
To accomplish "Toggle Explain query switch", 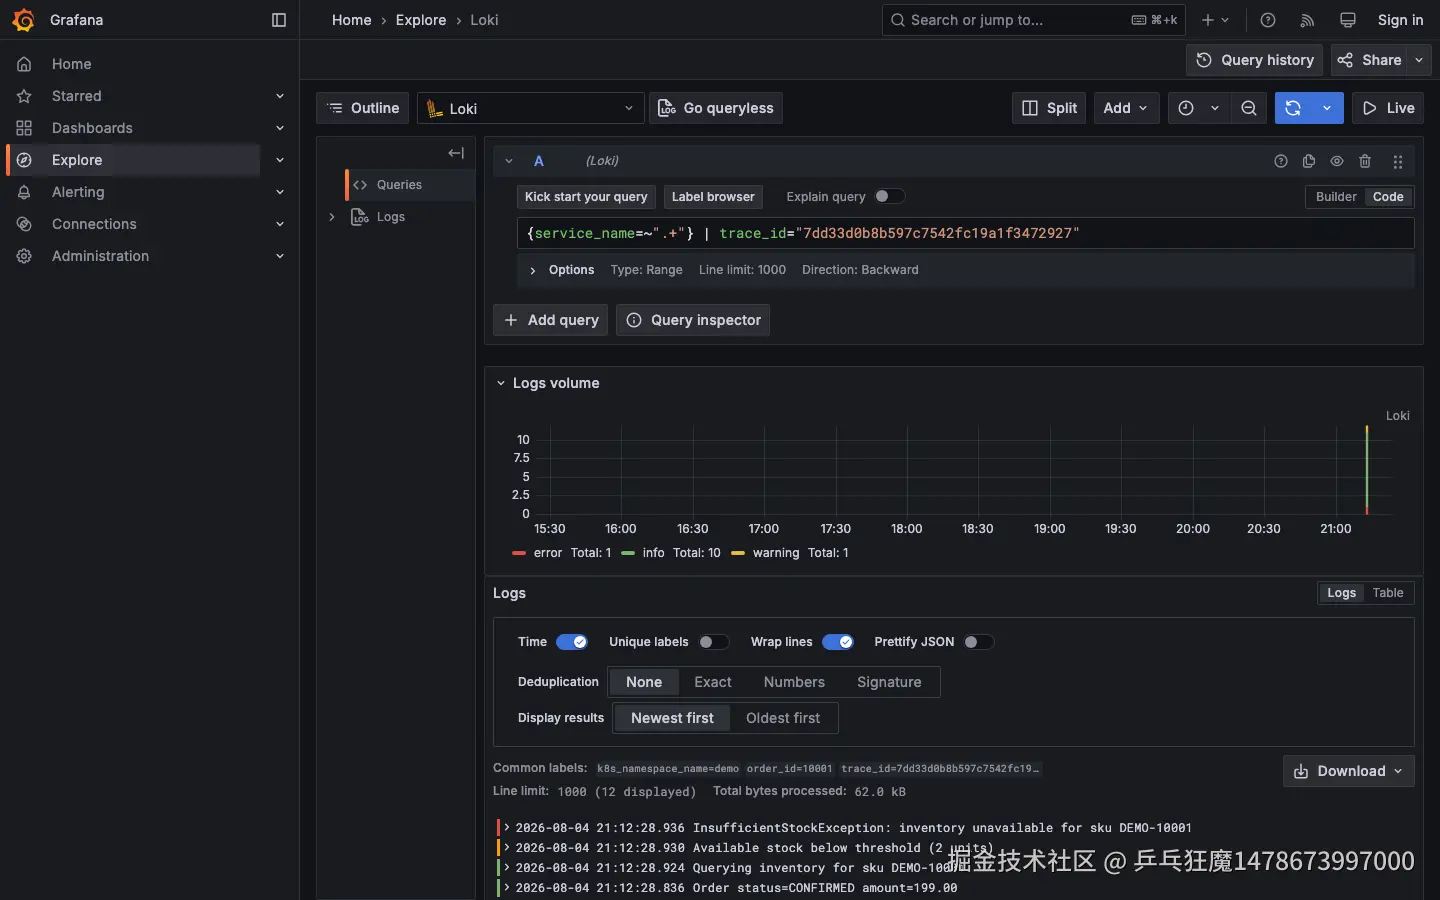I will tap(889, 196).
